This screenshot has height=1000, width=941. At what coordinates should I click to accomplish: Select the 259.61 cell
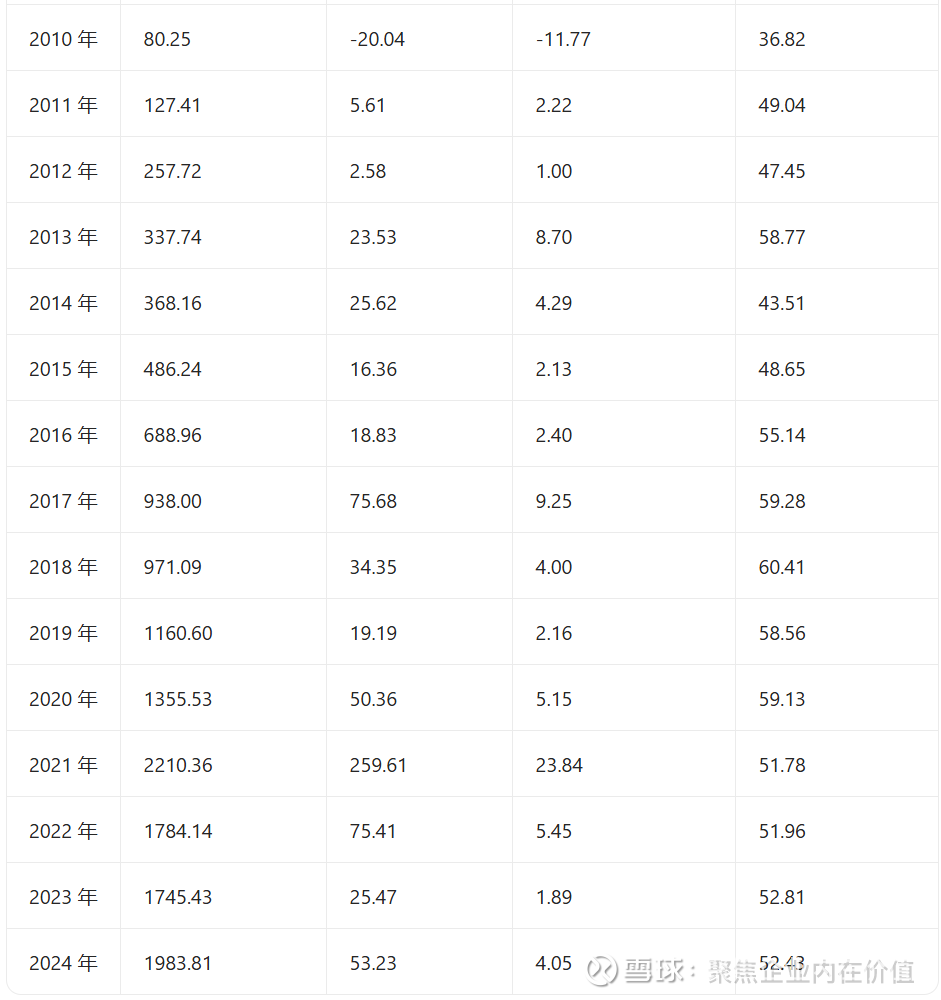point(378,765)
